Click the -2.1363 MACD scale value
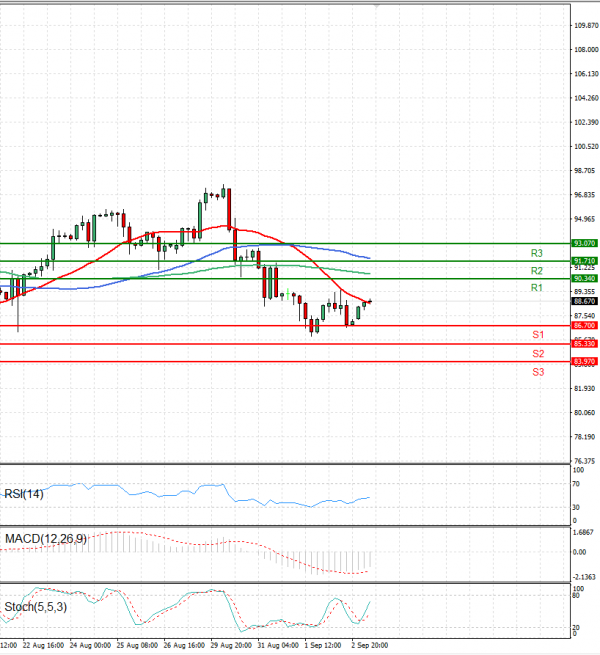This screenshot has width=600, height=655. (x=584, y=577)
